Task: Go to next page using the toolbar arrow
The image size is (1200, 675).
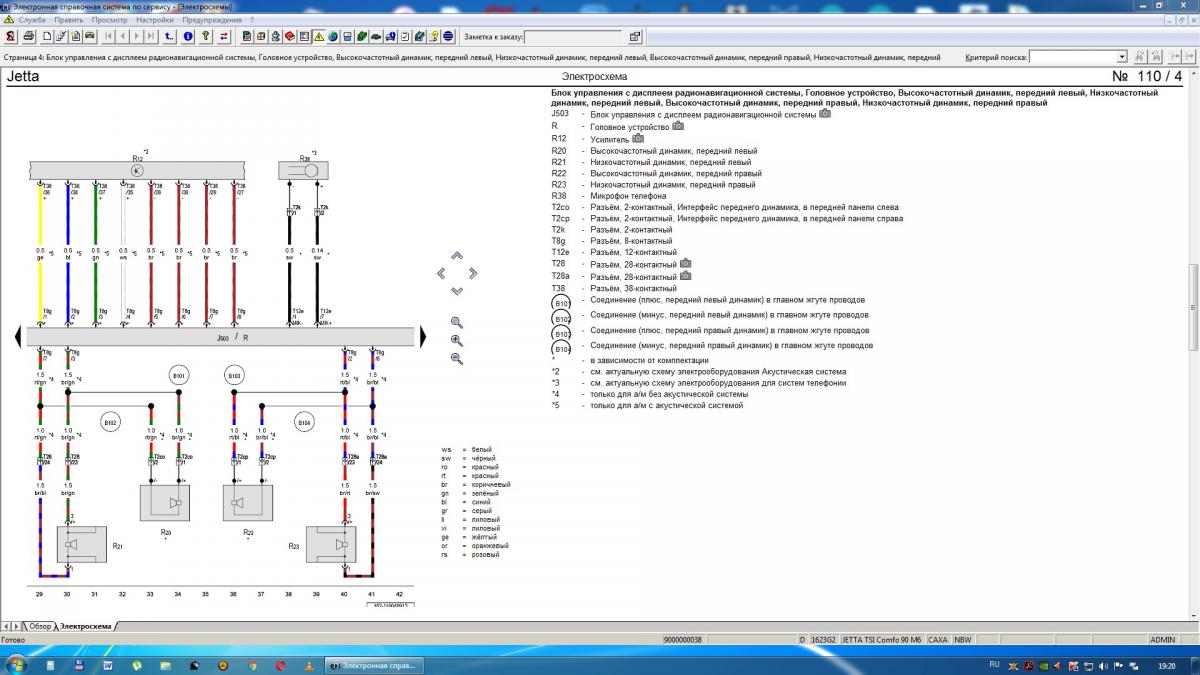Action: pyautogui.click(x=136, y=37)
